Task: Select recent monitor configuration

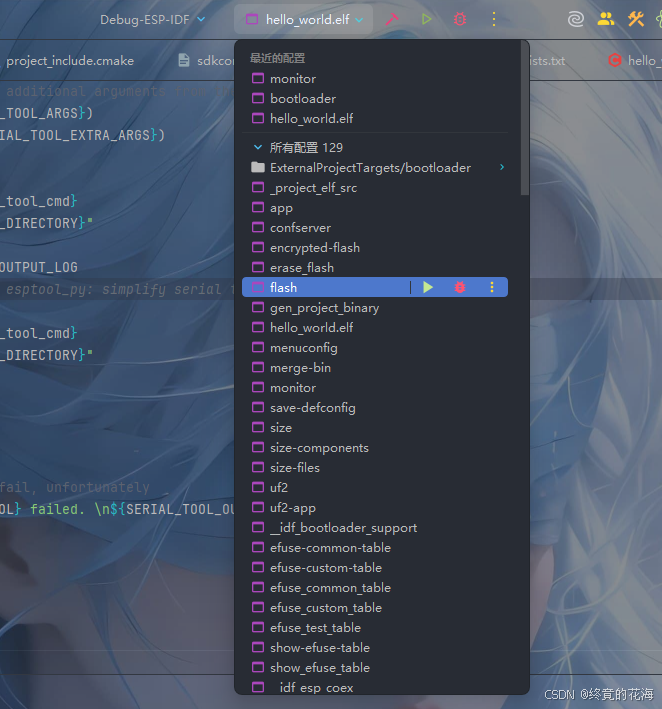Action: click(375, 79)
